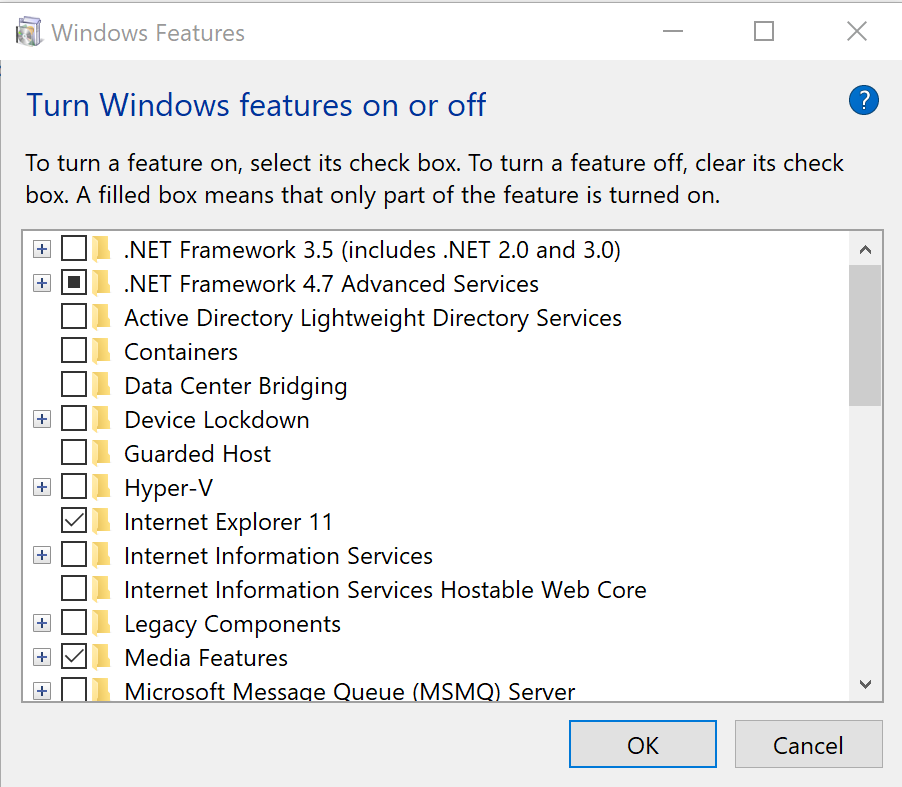
Task: Expand the Device Lockdown tree node
Action: pyautogui.click(x=41, y=419)
